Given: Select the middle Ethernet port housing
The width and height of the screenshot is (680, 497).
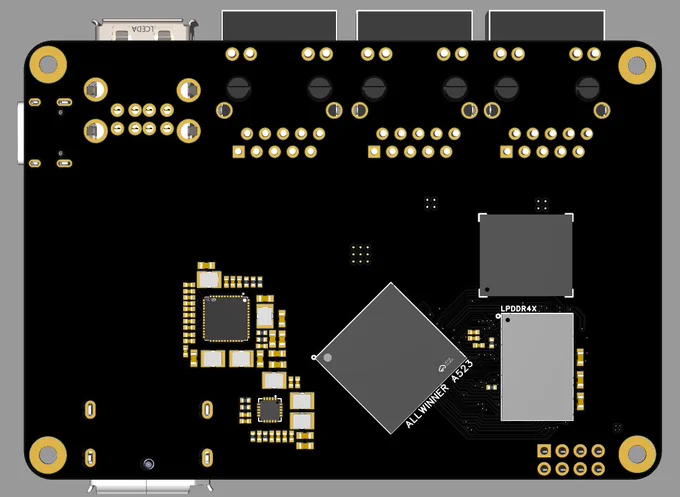Looking at the screenshot, I should click(414, 26).
